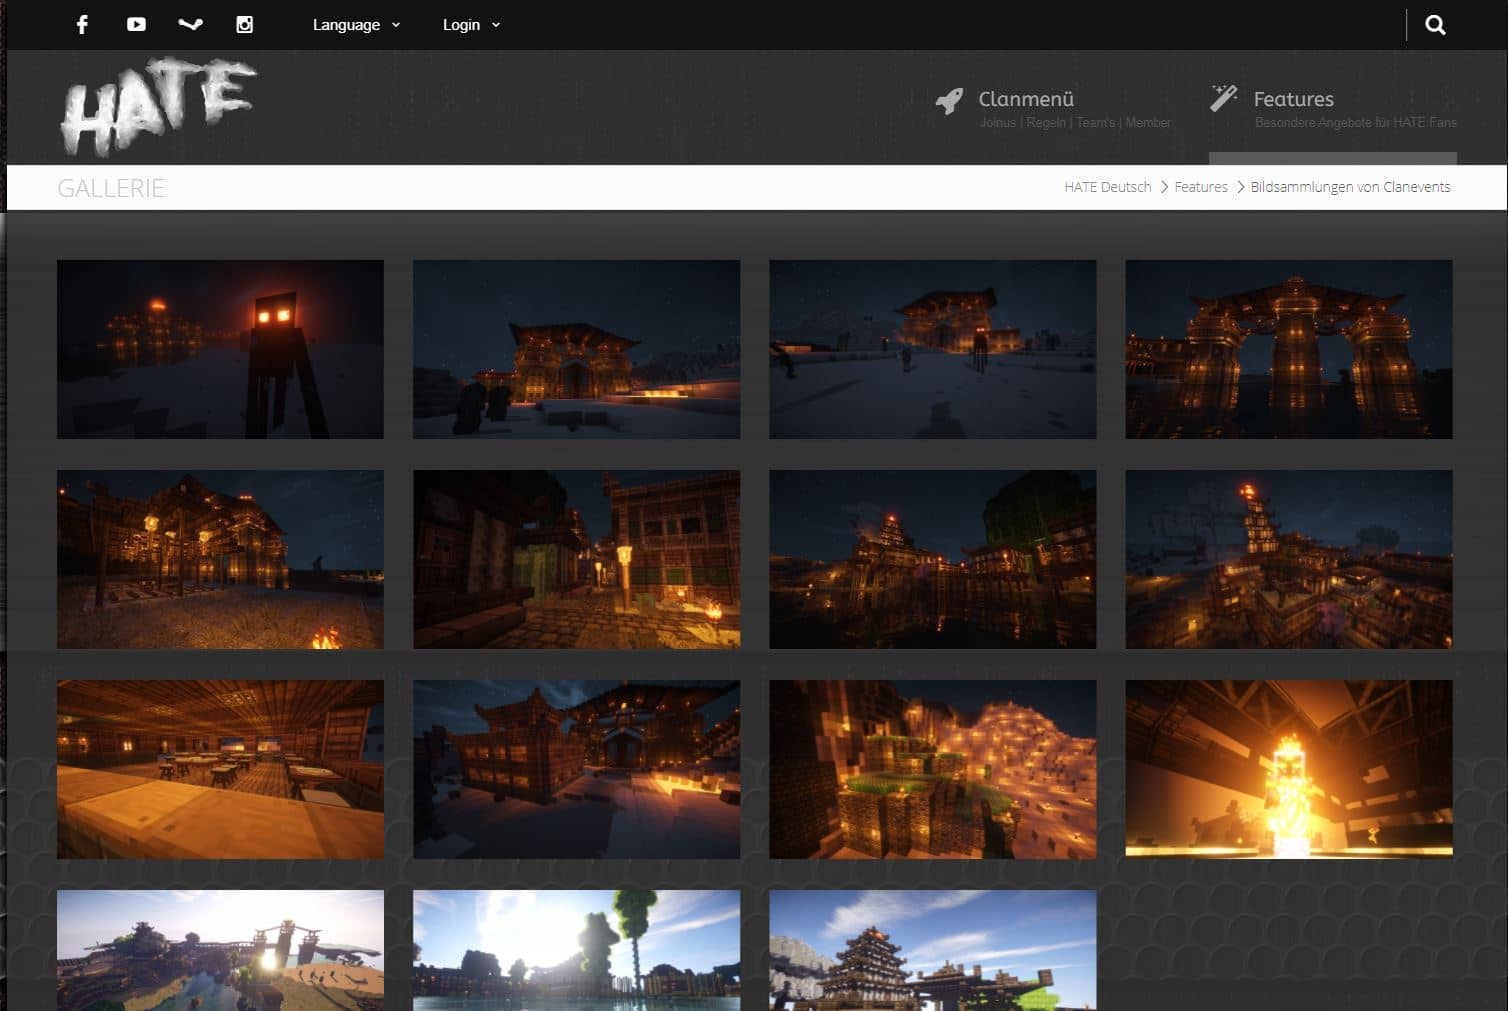Expand the Login dropdown
The width and height of the screenshot is (1508, 1011).
pos(471,25)
